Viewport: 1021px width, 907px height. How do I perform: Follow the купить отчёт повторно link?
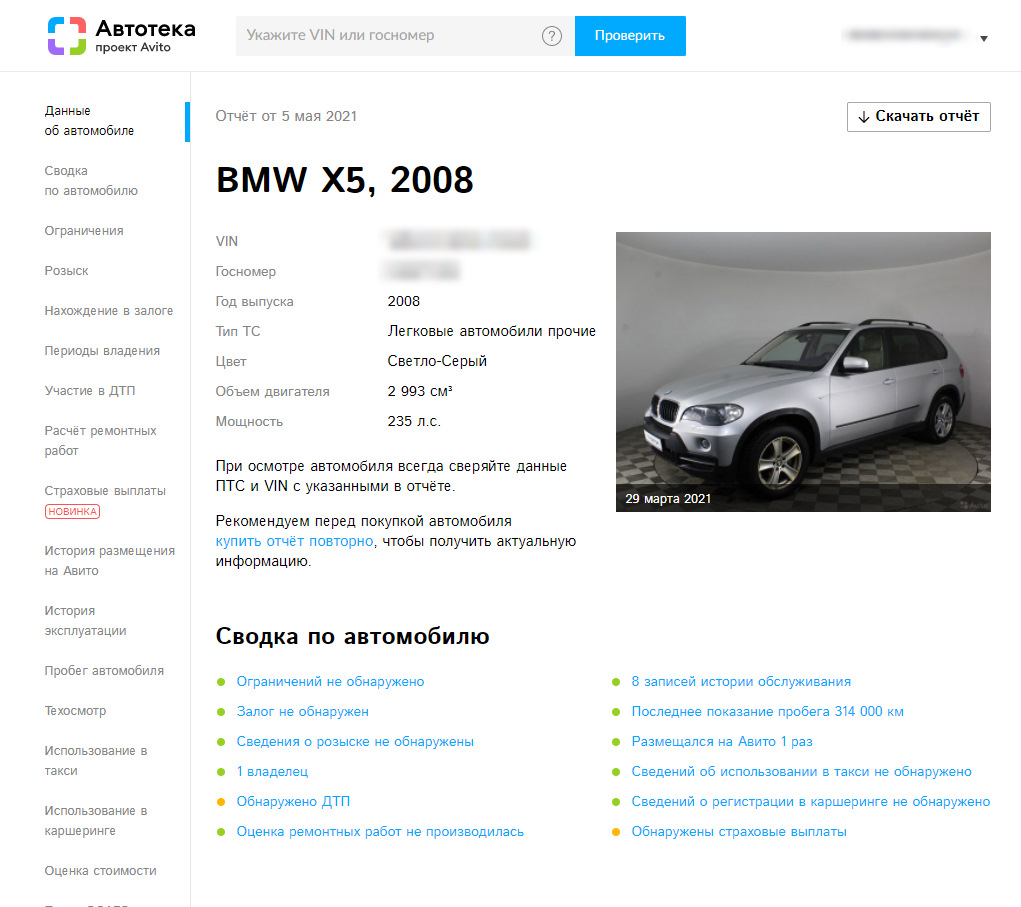point(294,541)
